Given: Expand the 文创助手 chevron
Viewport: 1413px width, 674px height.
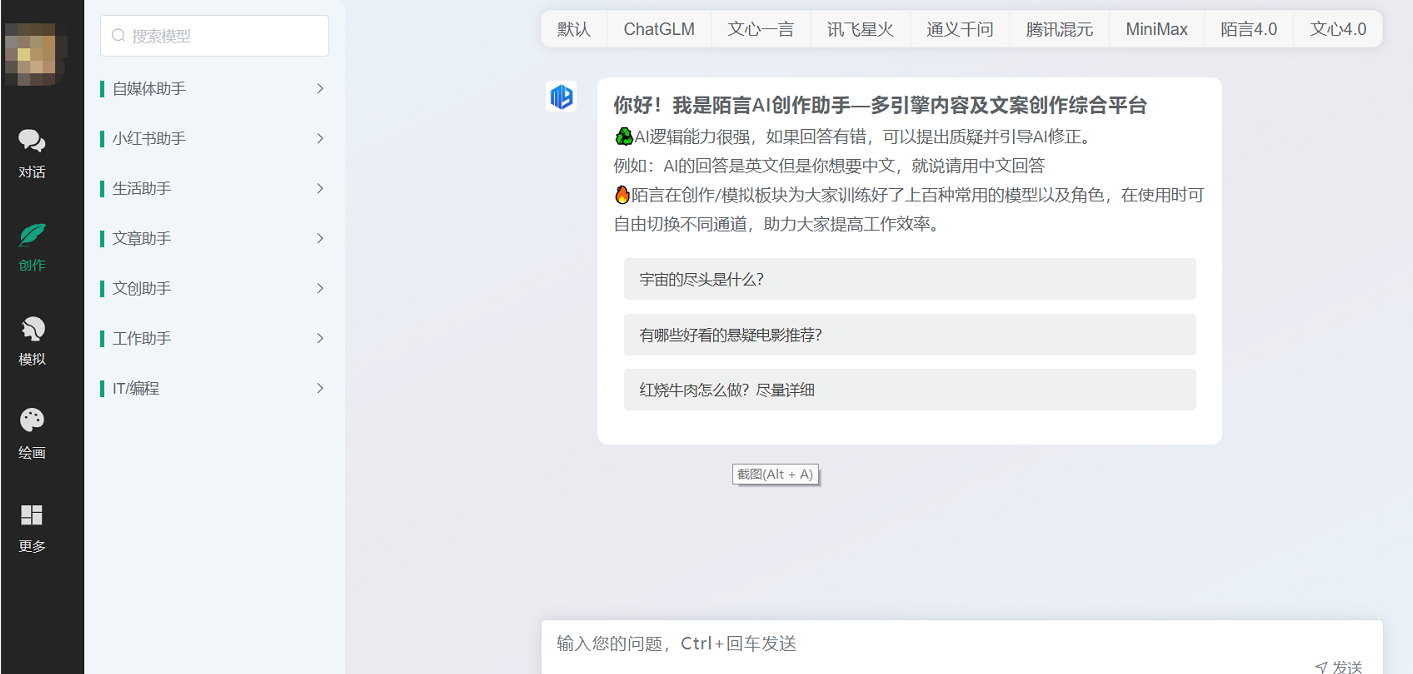Looking at the screenshot, I should pos(320,288).
